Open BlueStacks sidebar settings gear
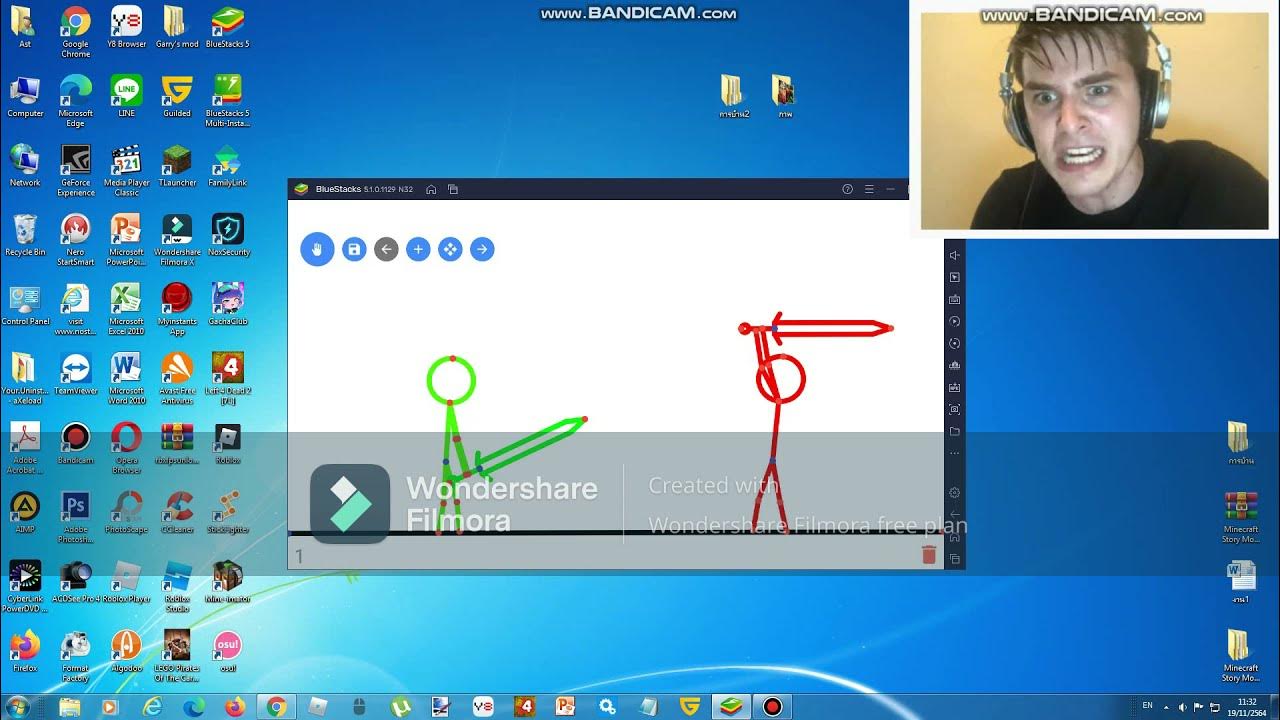Image resolution: width=1280 pixels, height=720 pixels. click(x=955, y=492)
